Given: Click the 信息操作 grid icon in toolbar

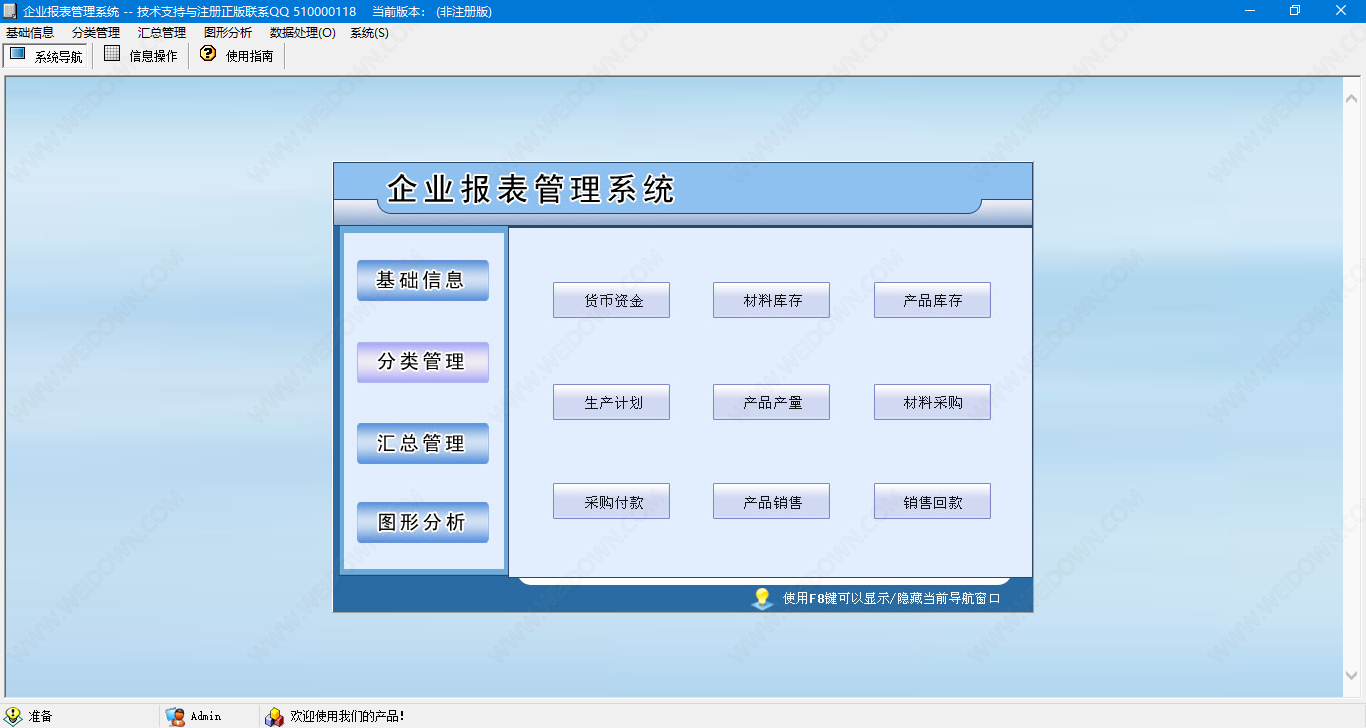Looking at the screenshot, I should pyautogui.click(x=112, y=54).
